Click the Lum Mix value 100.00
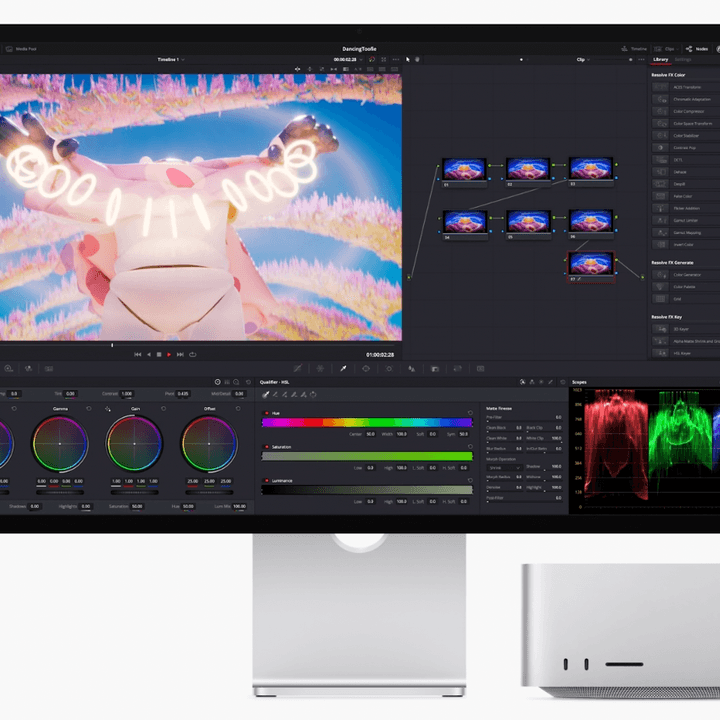 coord(239,506)
